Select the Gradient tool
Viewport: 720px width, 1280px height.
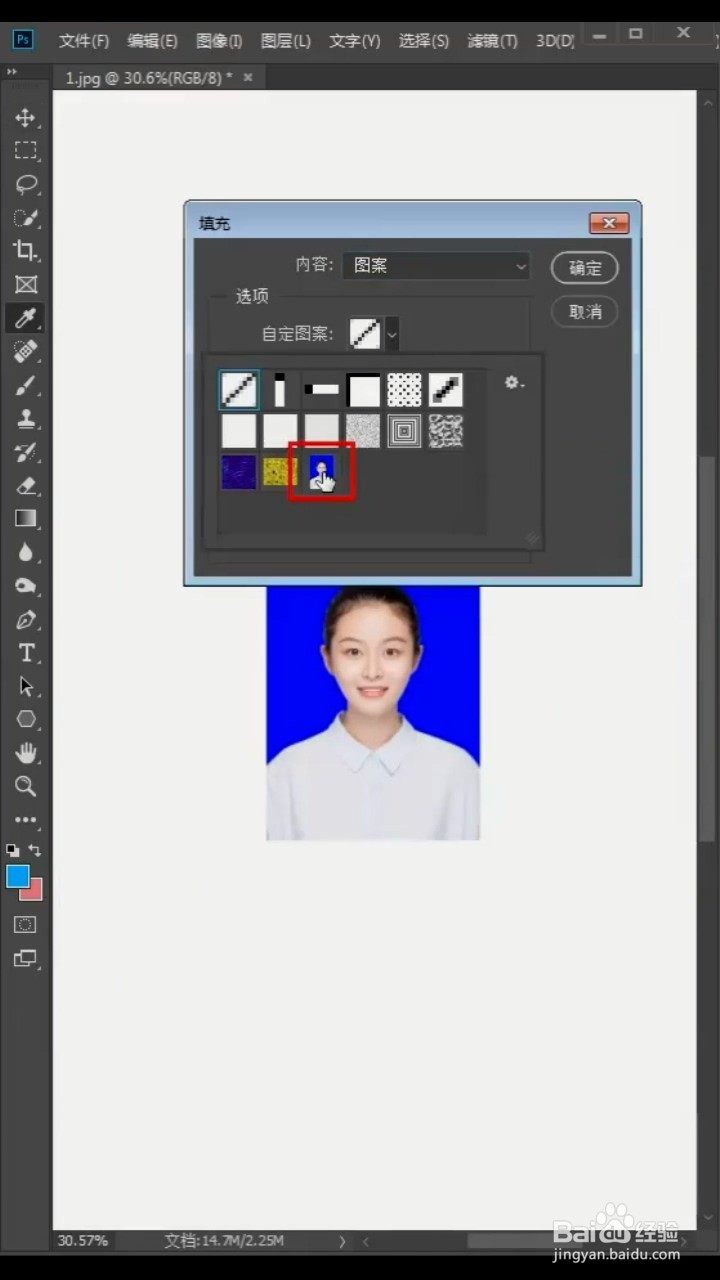(x=25, y=519)
